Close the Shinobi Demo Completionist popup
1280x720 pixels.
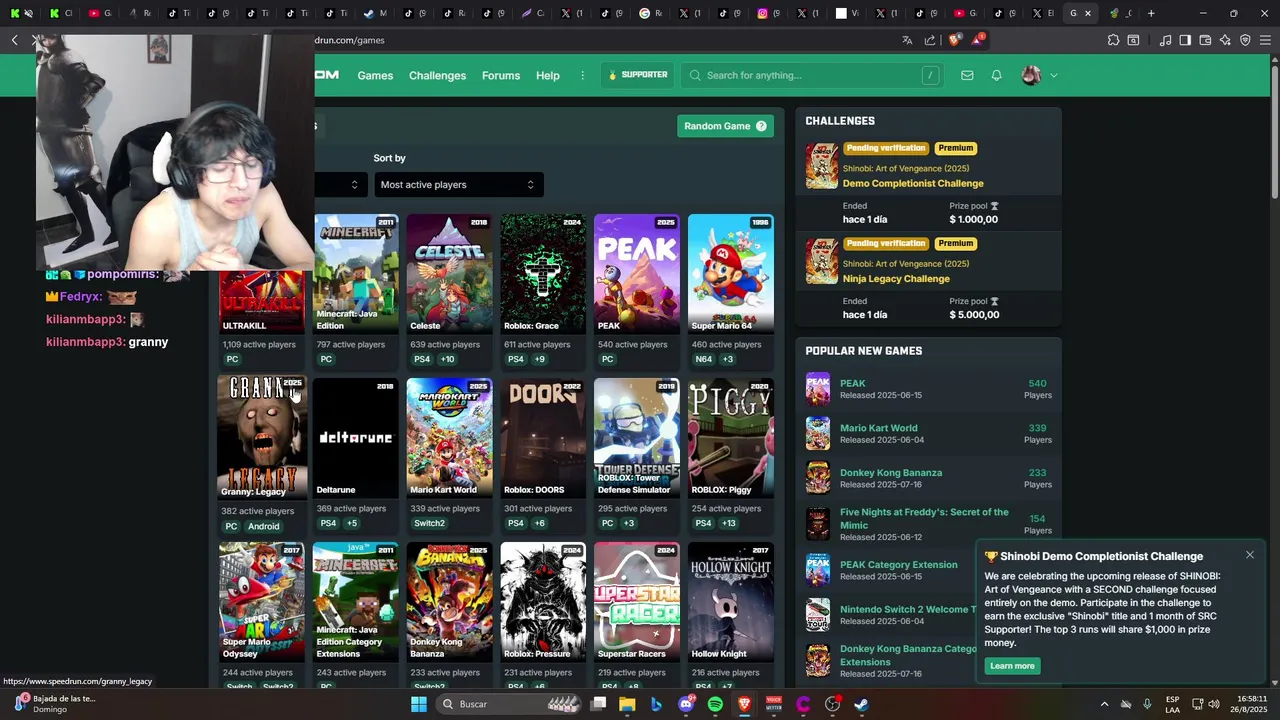(x=1249, y=555)
